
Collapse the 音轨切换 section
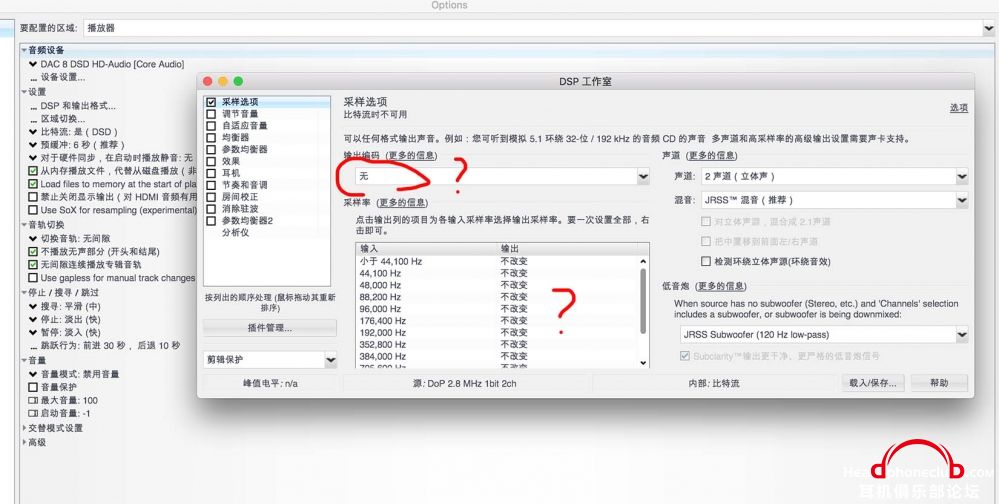24,225
